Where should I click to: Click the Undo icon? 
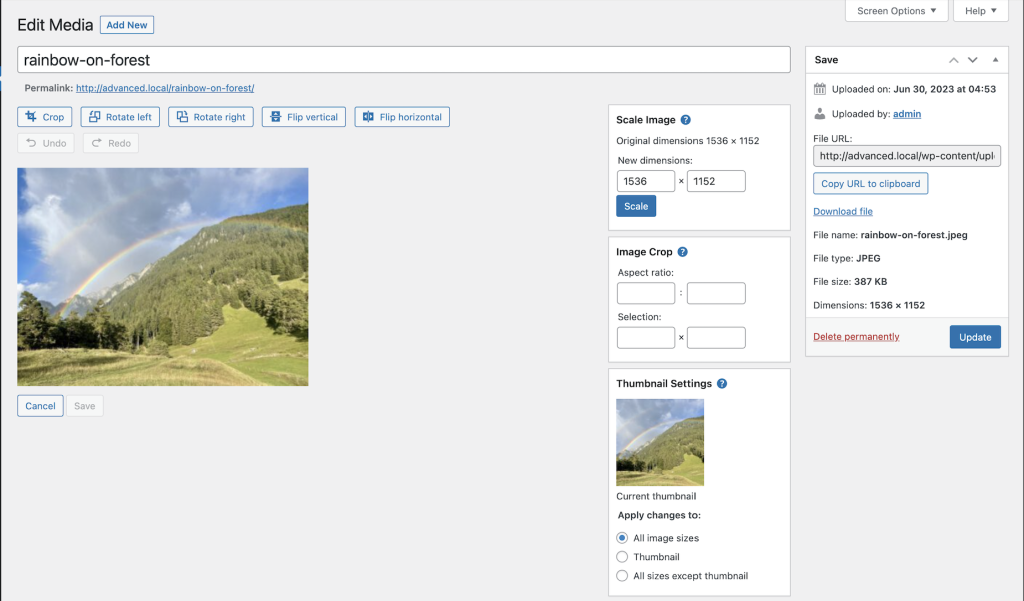tap(44, 142)
